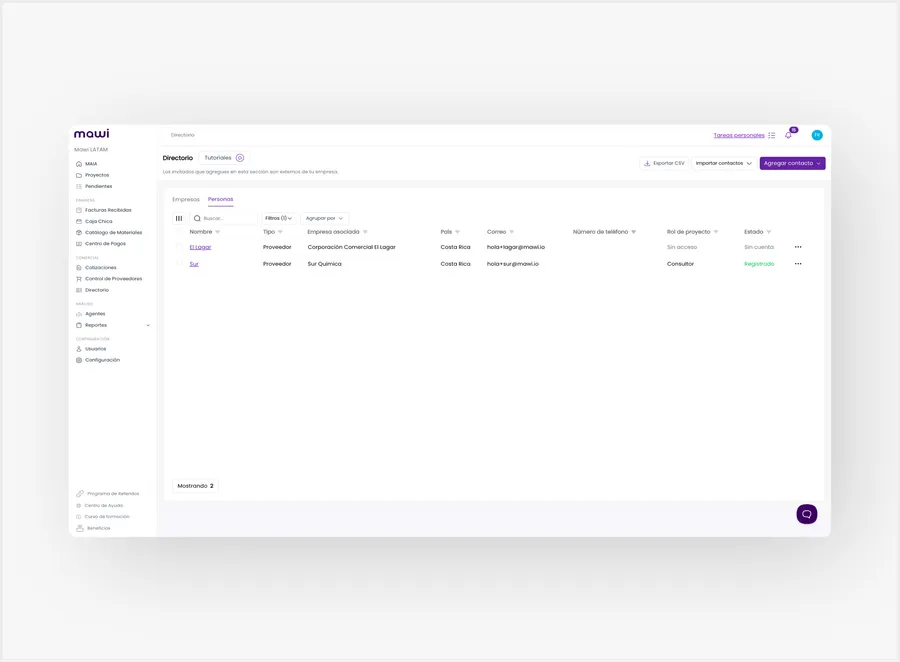Select the Personas tab

(220, 199)
